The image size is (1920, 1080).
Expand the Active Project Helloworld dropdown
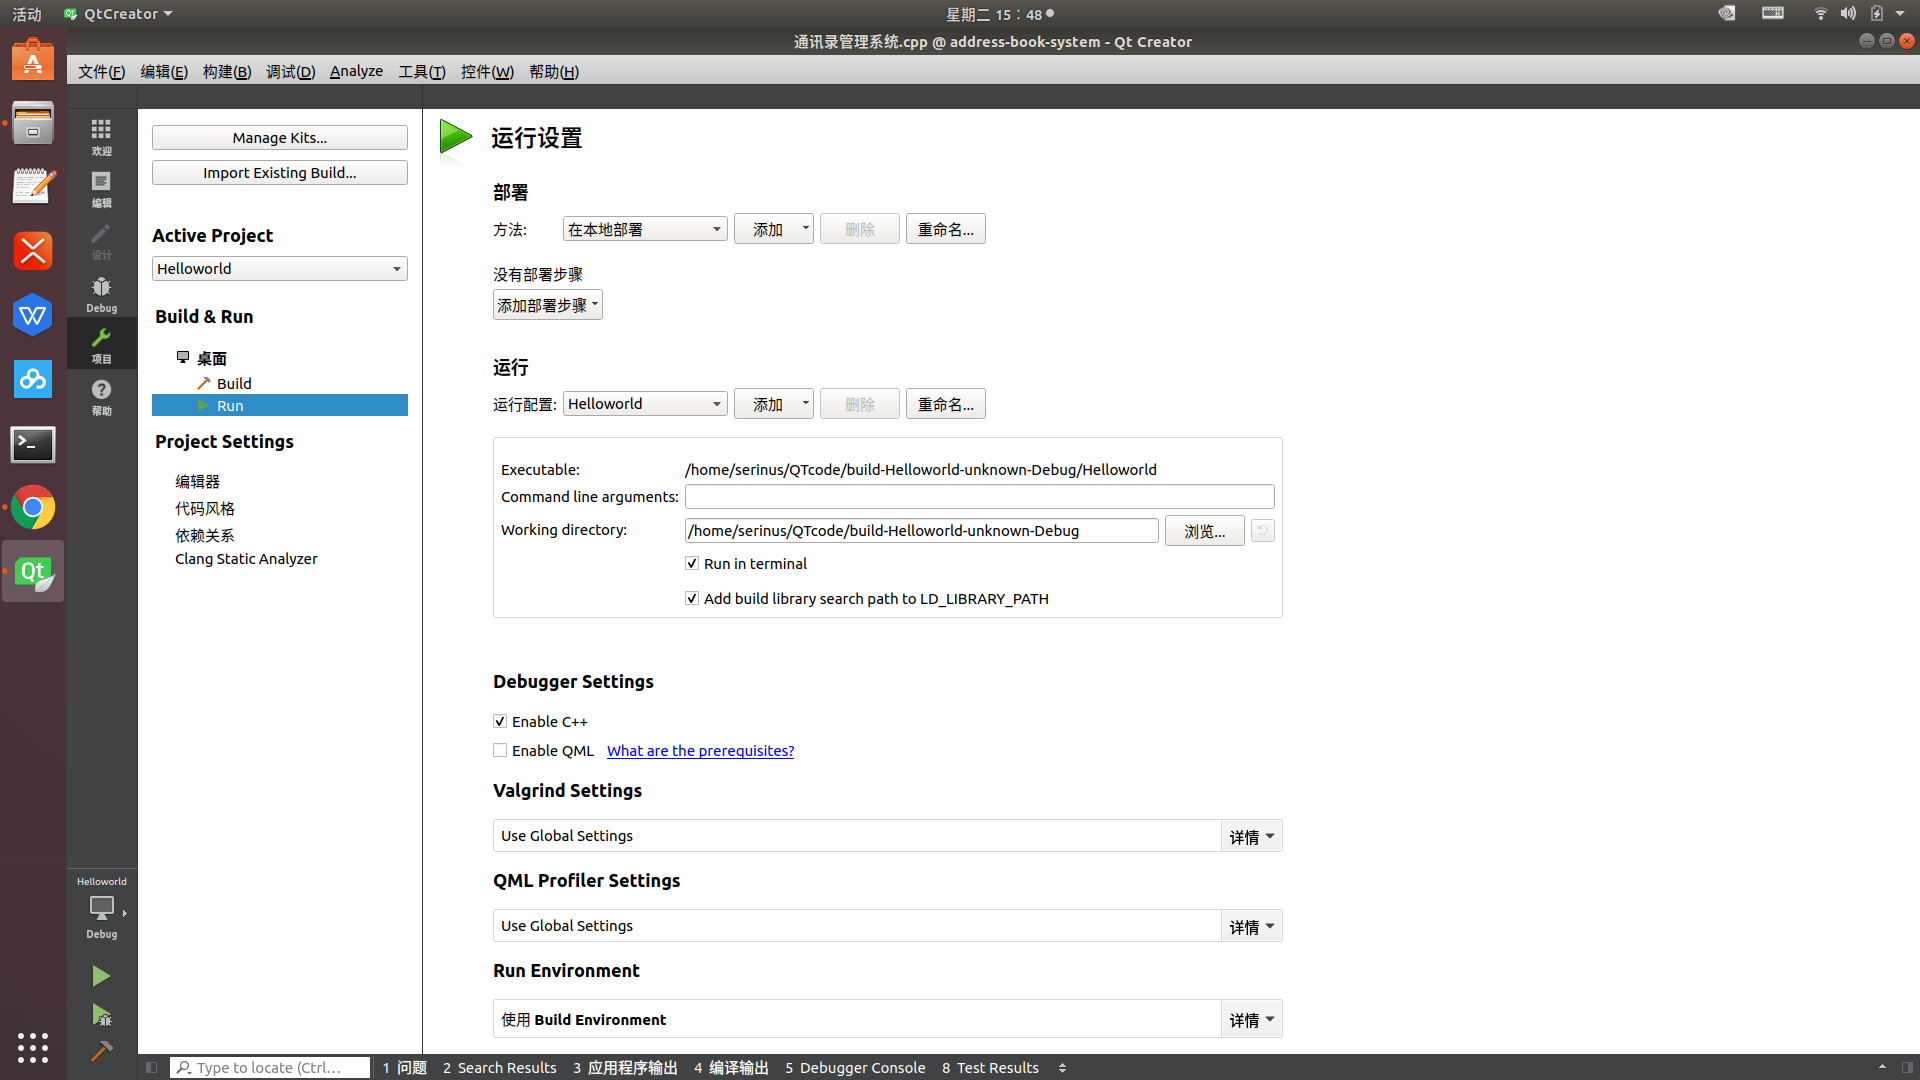[279, 269]
